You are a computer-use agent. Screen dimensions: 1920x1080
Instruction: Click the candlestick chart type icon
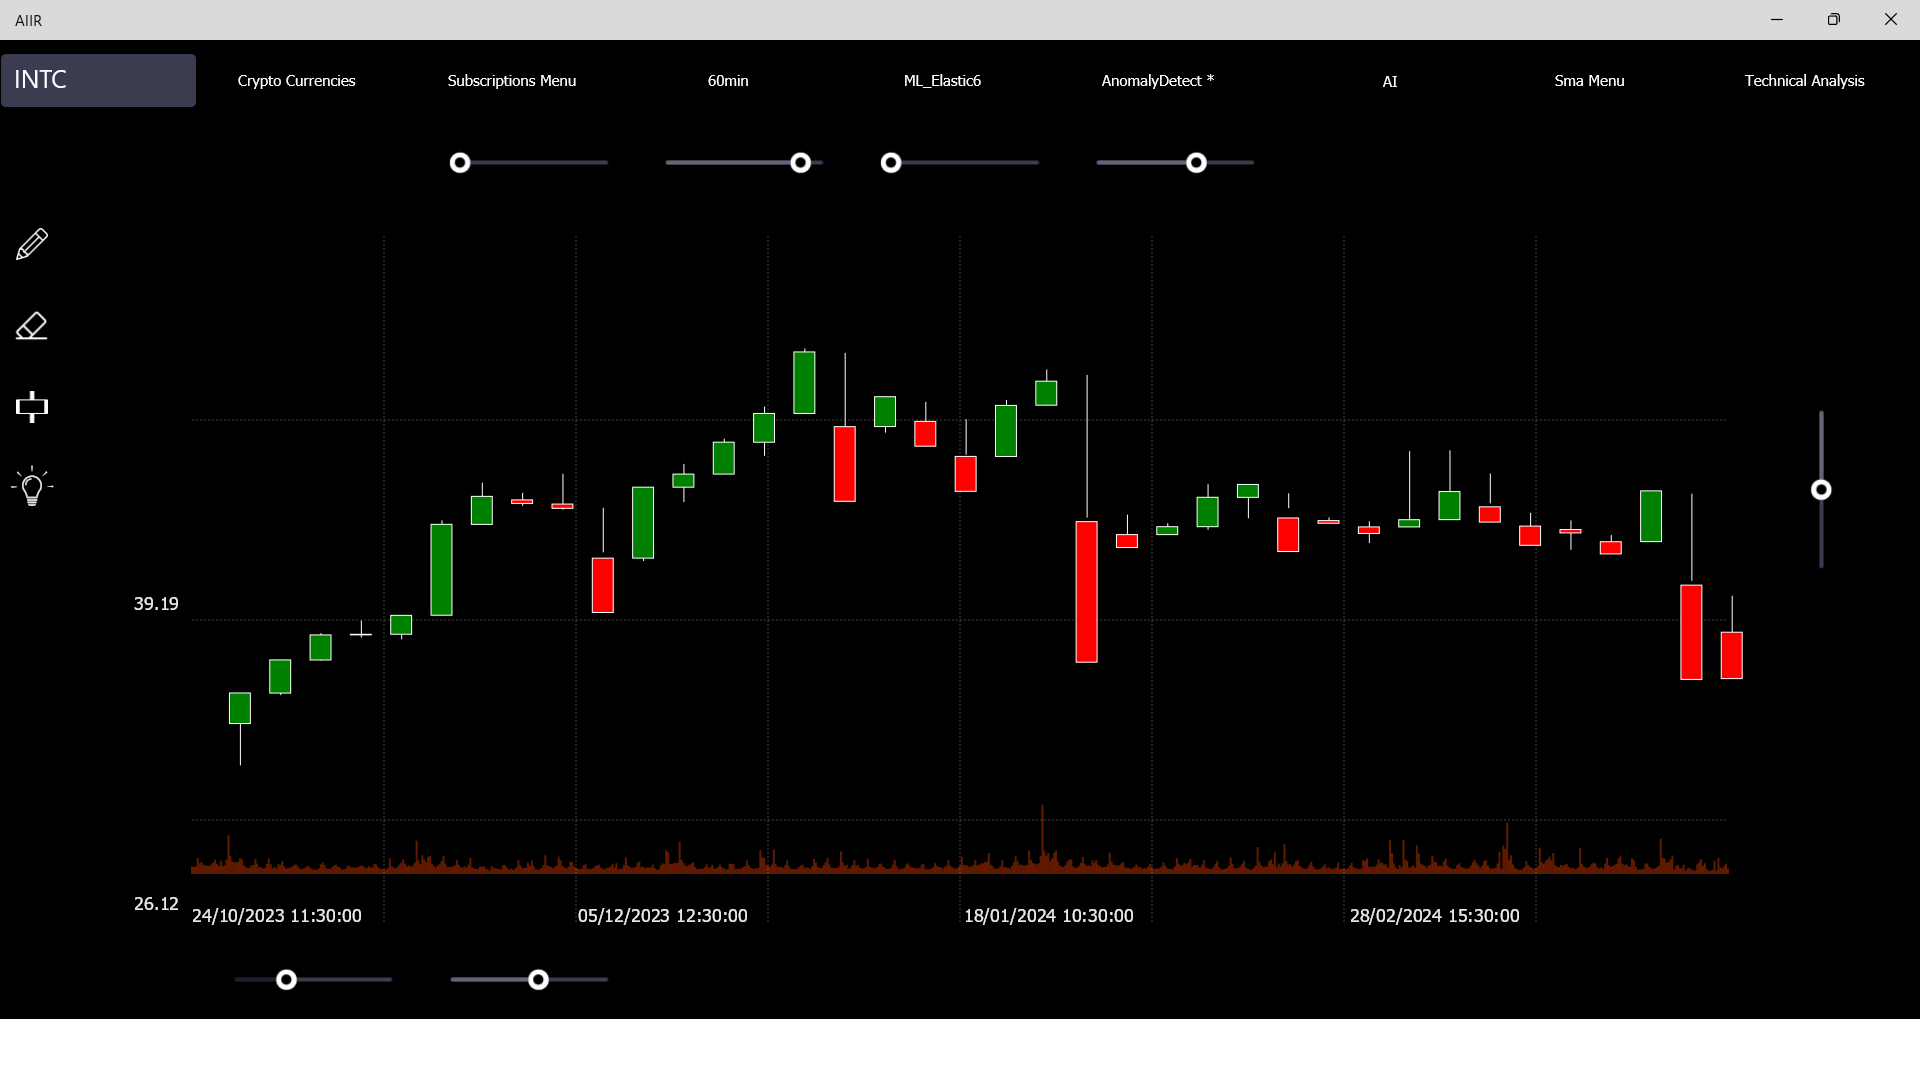32,406
